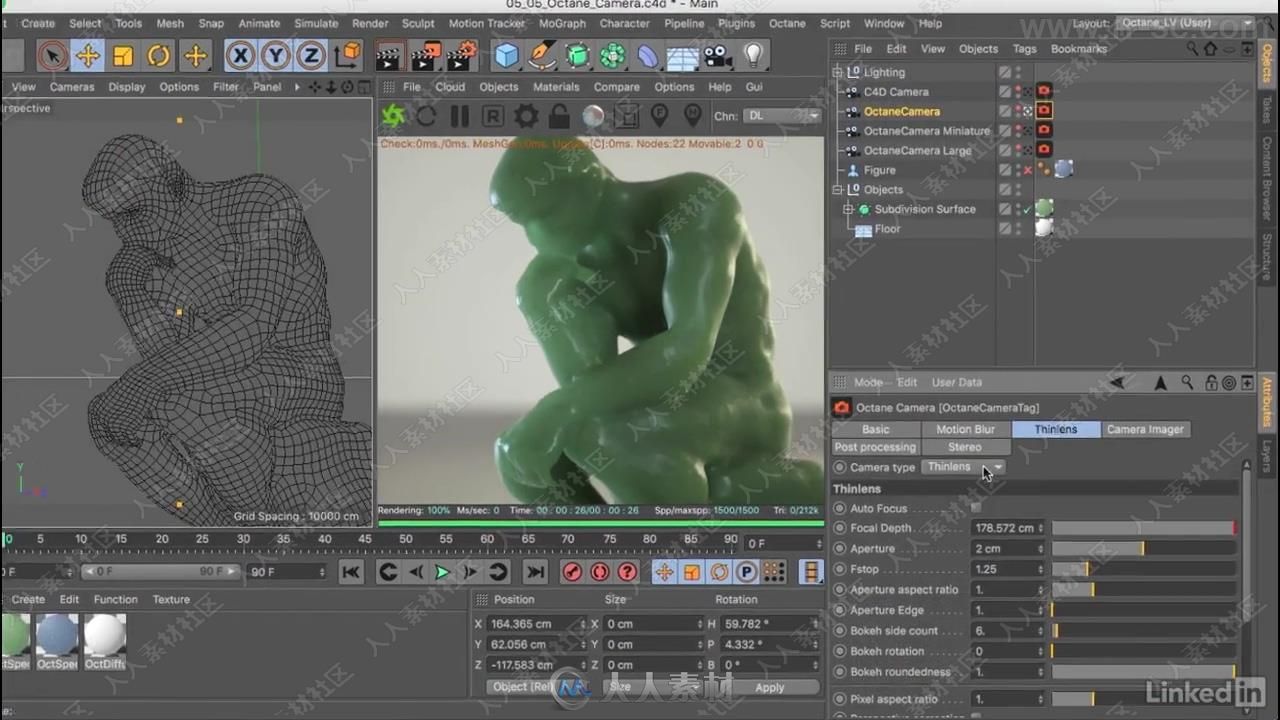Add a Light bulb object
The width and height of the screenshot is (1280, 720).
coord(753,56)
